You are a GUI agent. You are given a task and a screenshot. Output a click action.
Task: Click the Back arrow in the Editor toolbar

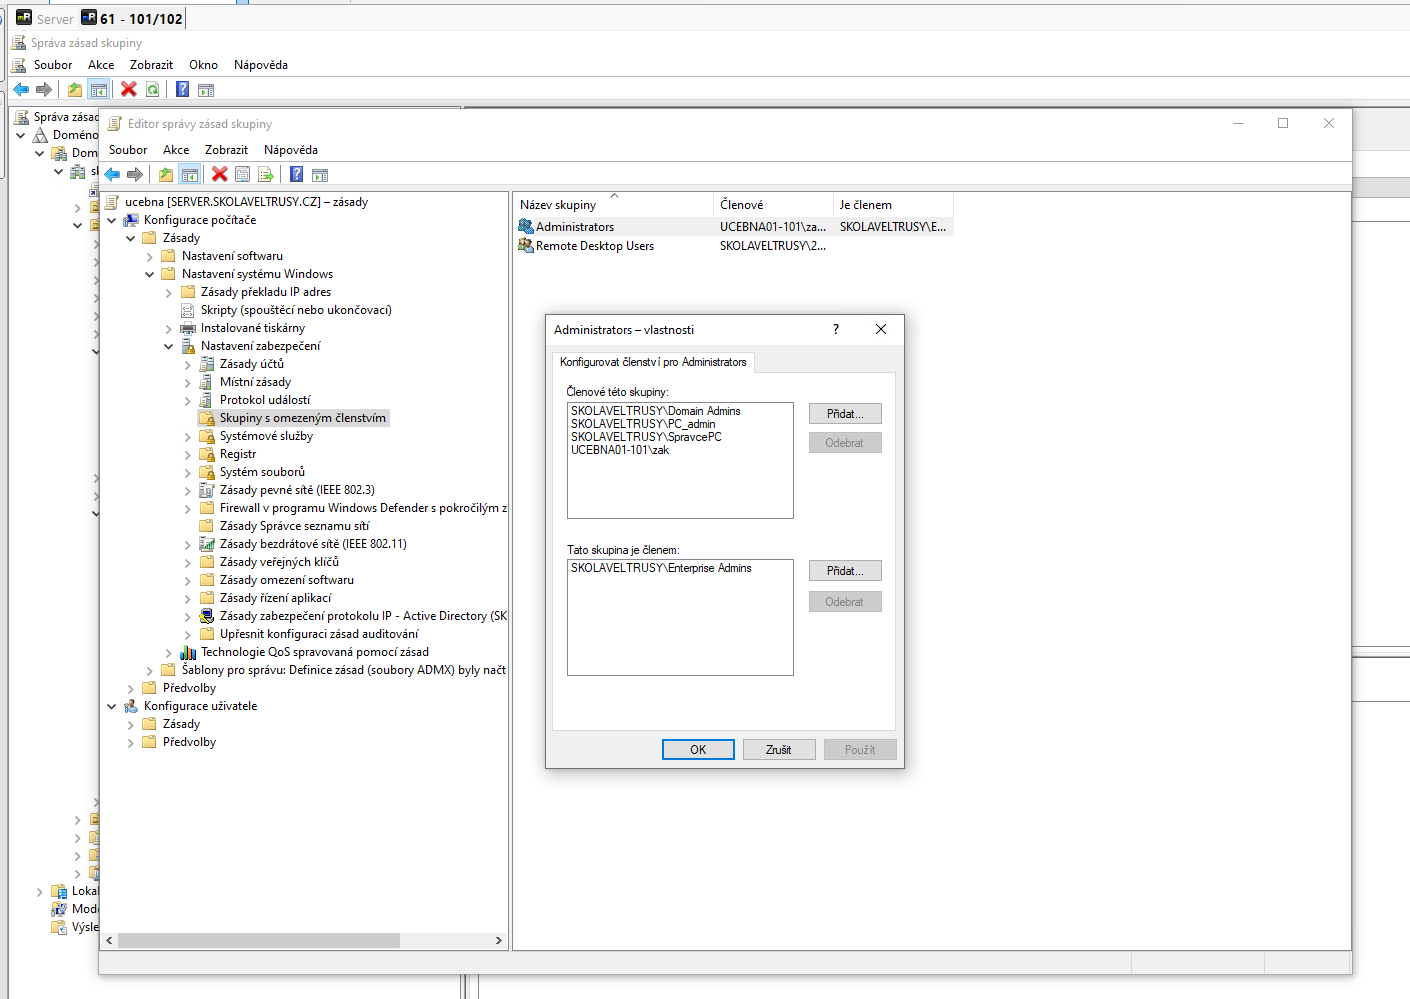112,175
